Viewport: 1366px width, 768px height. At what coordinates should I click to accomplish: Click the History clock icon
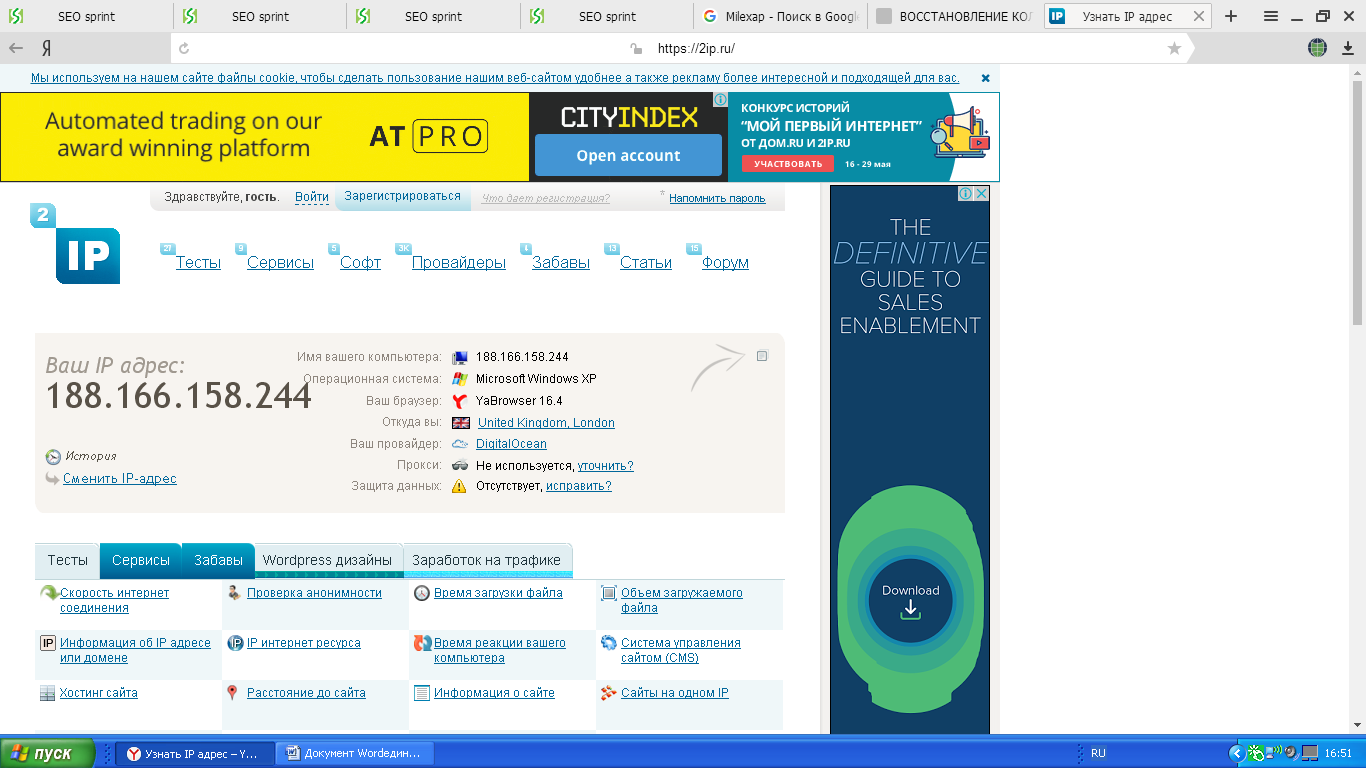(x=53, y=457)
